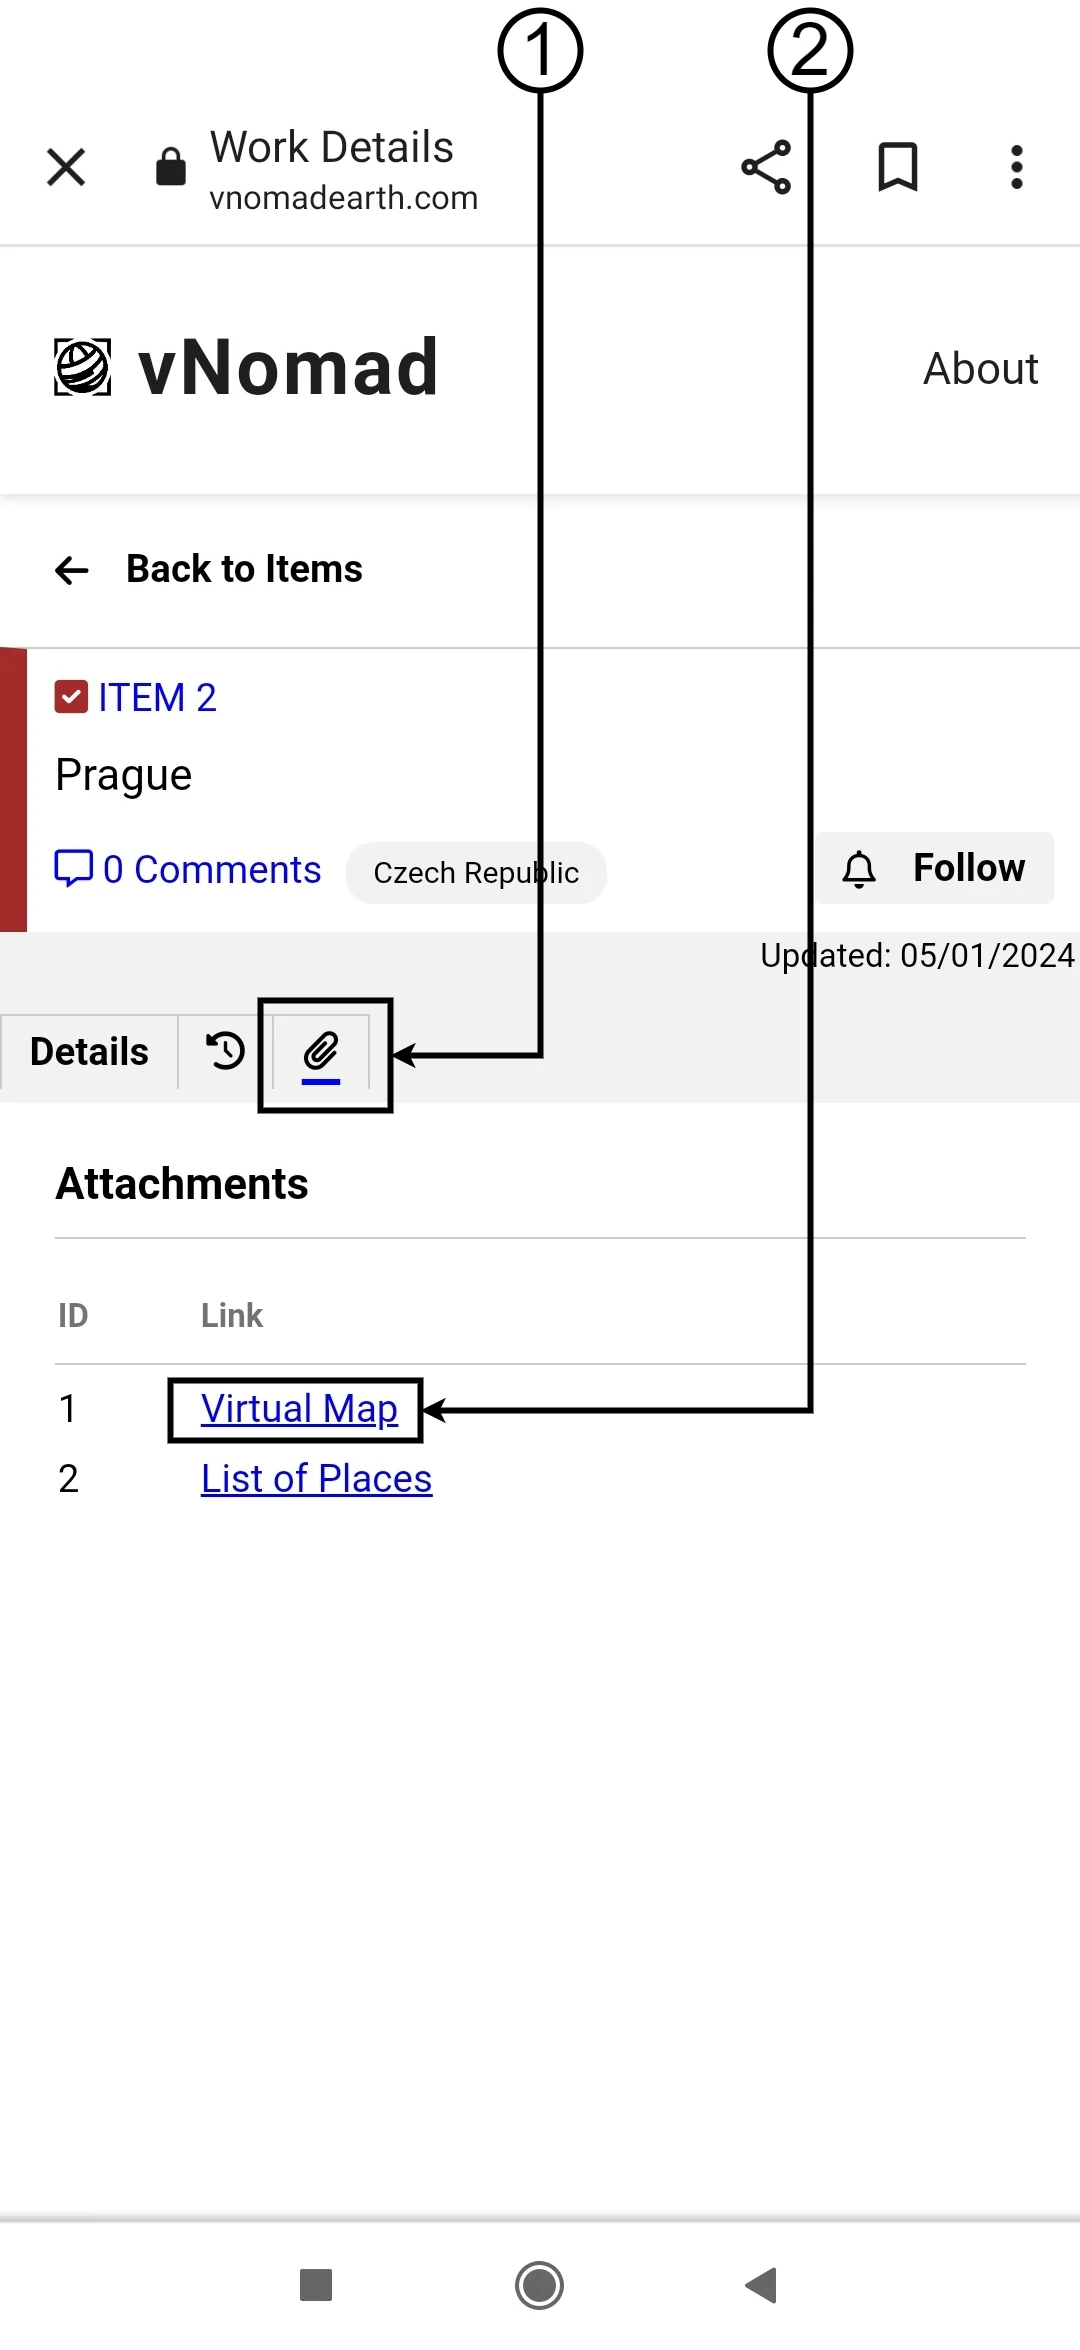Open the three-dot overflow menu
1080x2350 pixels.
coord(1016,167)
